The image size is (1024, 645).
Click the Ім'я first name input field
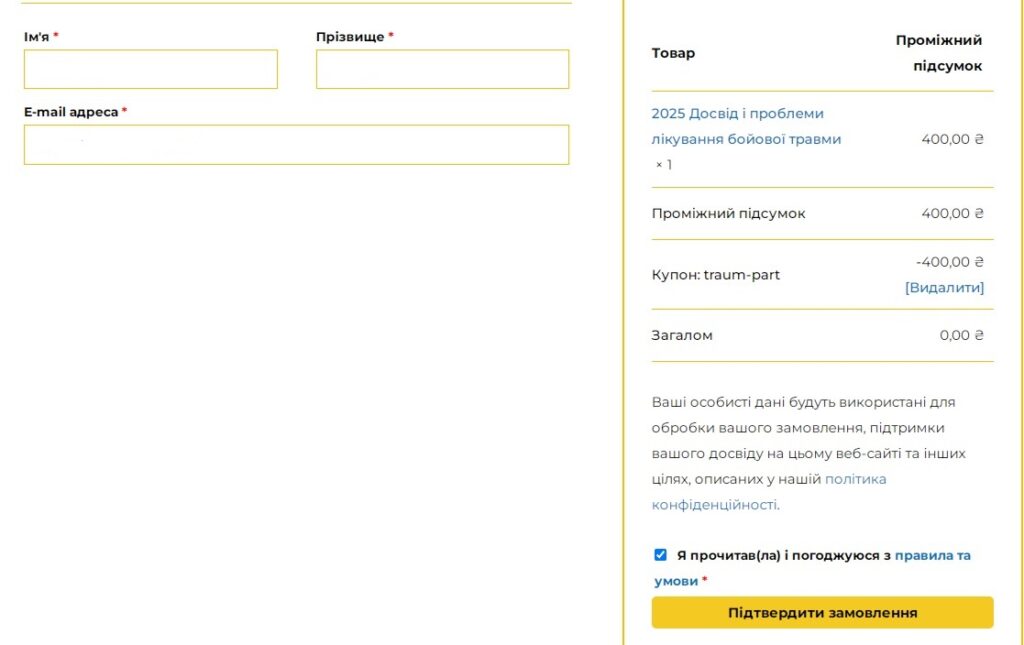[150, 69]
